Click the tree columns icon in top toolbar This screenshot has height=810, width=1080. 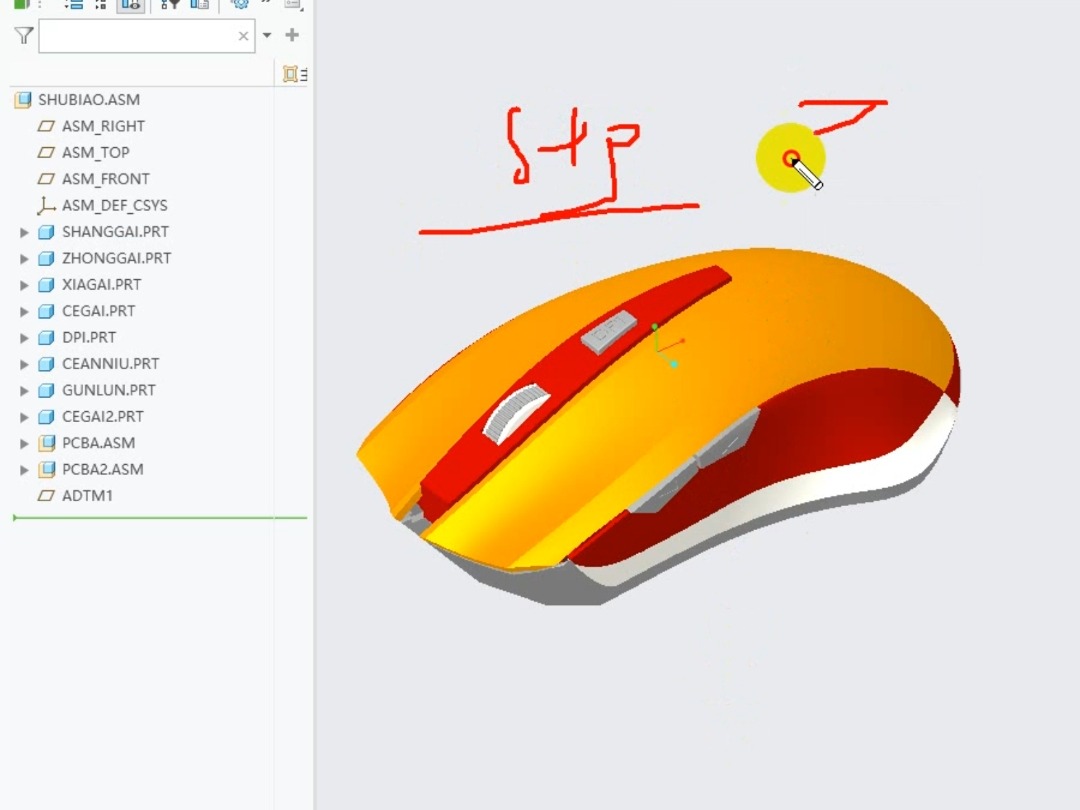tap(200, 4)
